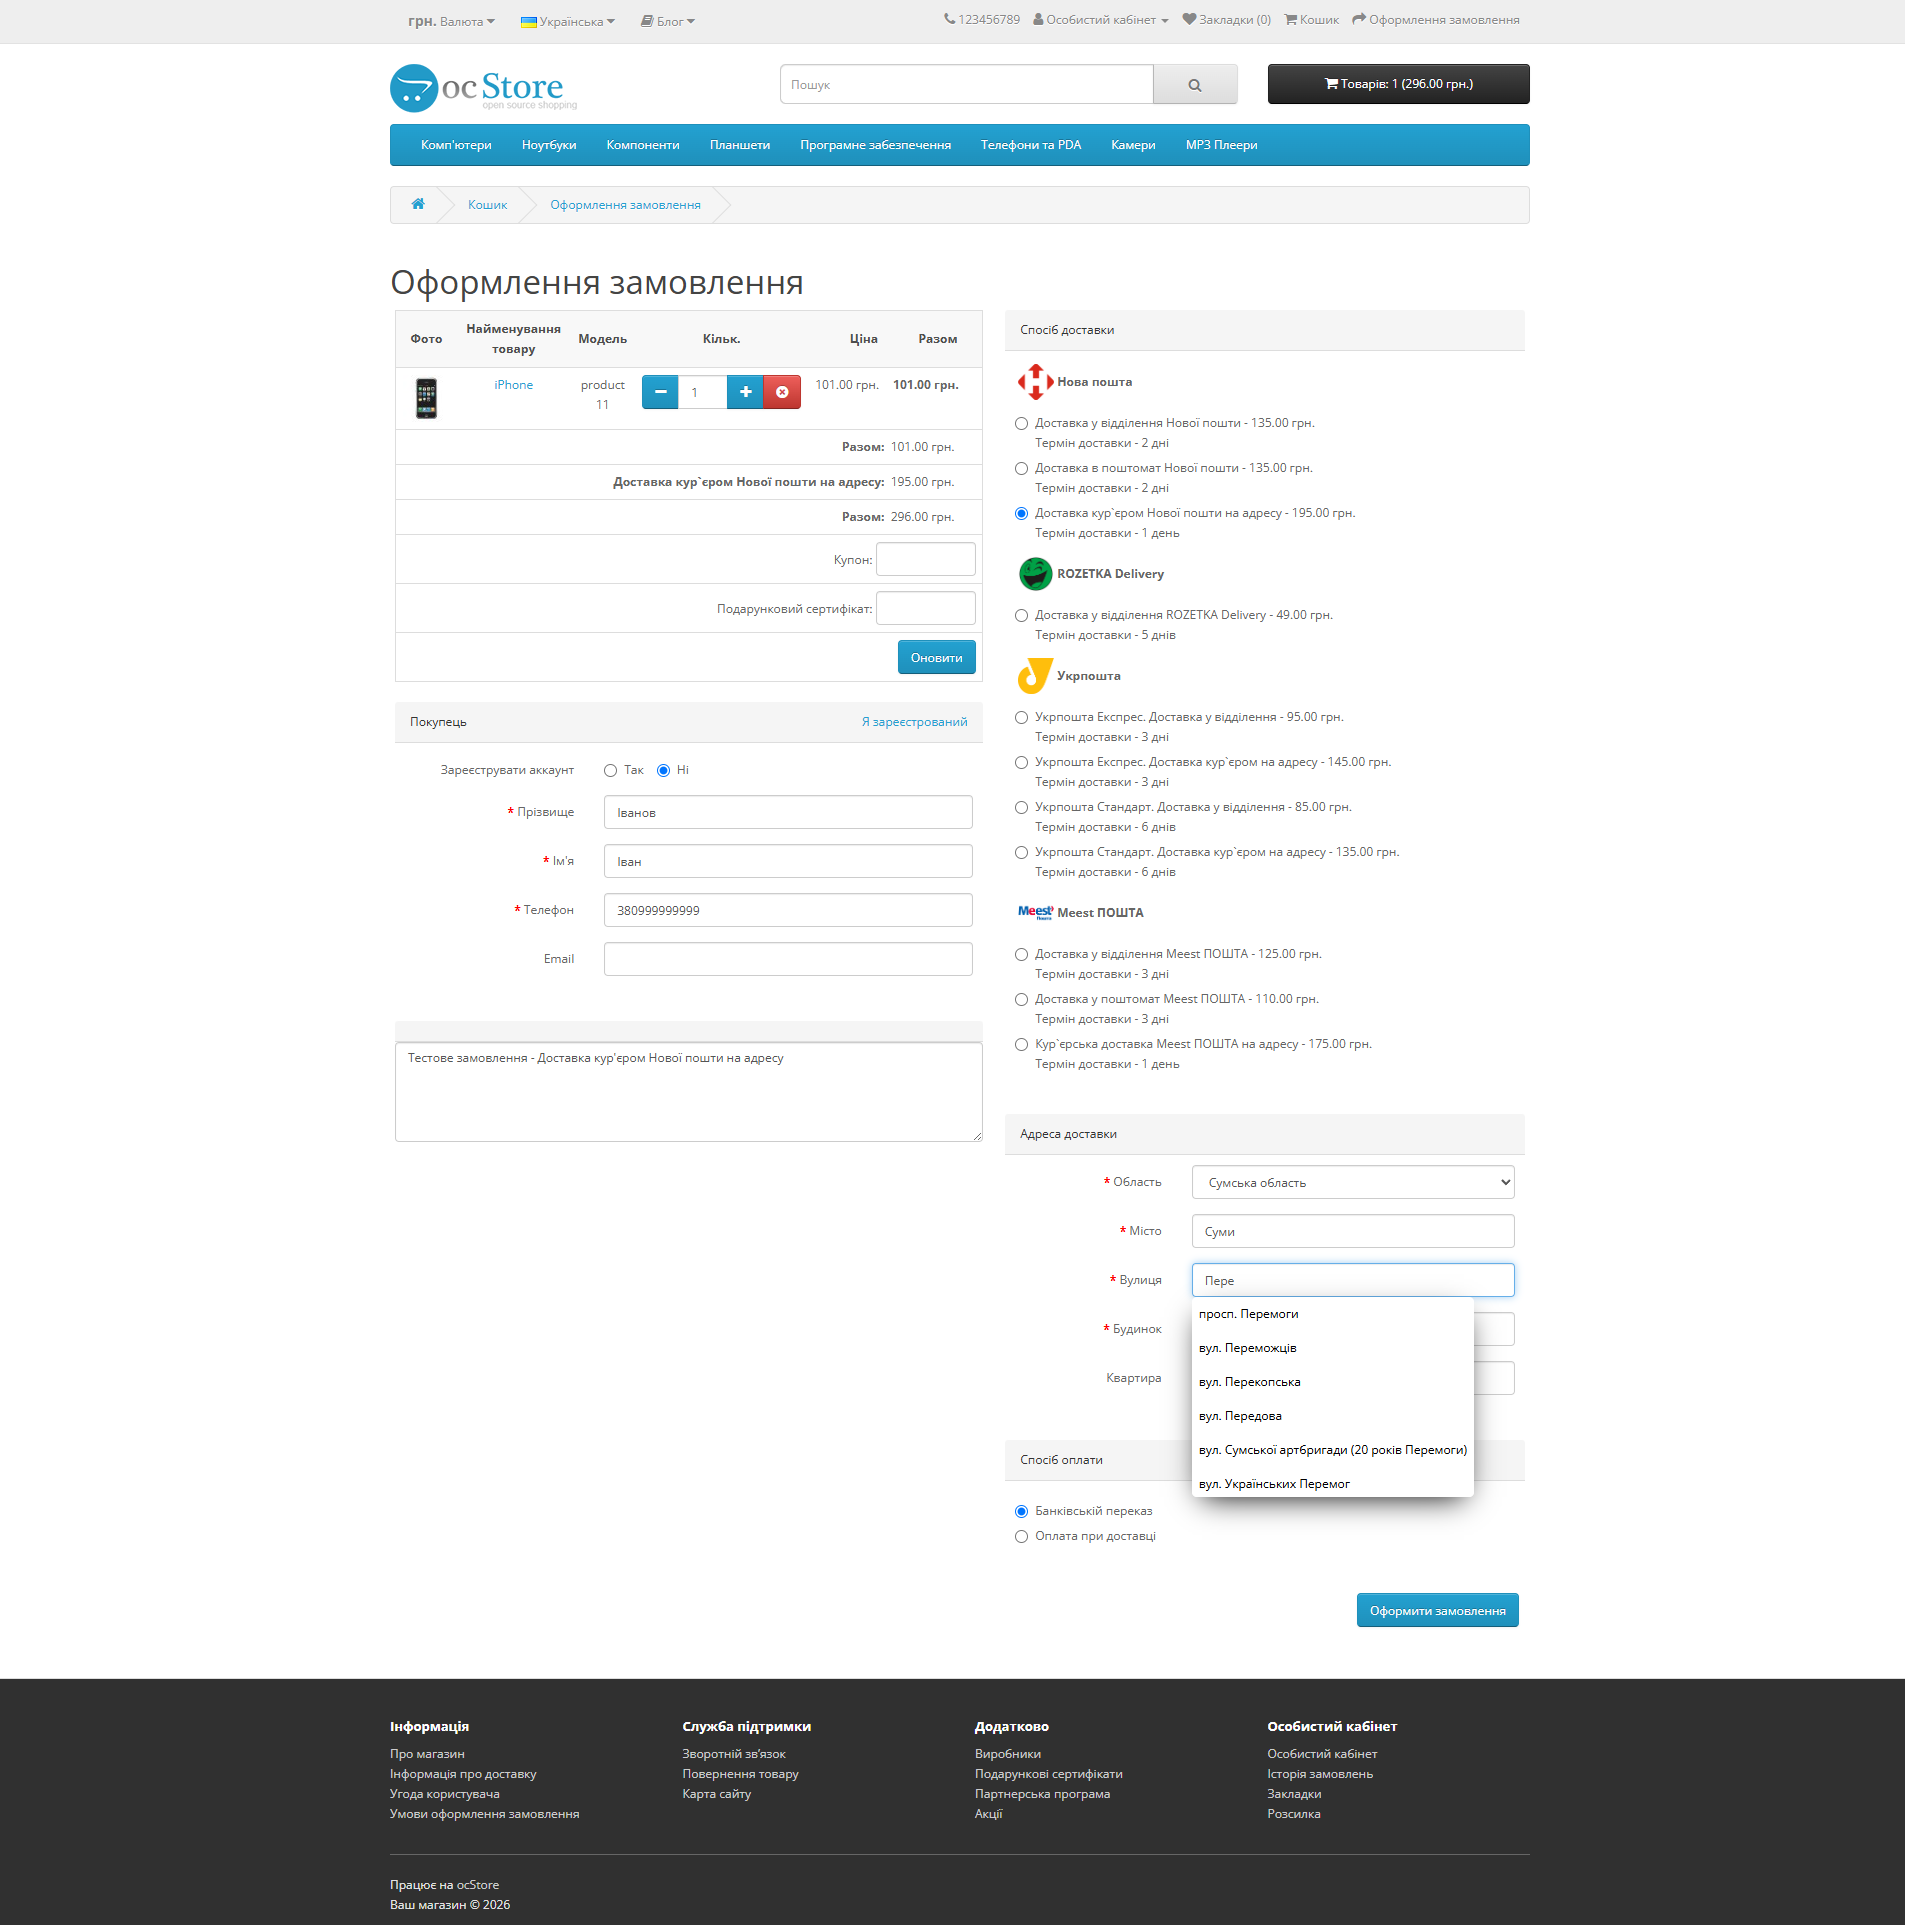Screen dimensions: 1905x1925
Task: Select ROZETKA Delivery відділення option
Action: 1021,616
